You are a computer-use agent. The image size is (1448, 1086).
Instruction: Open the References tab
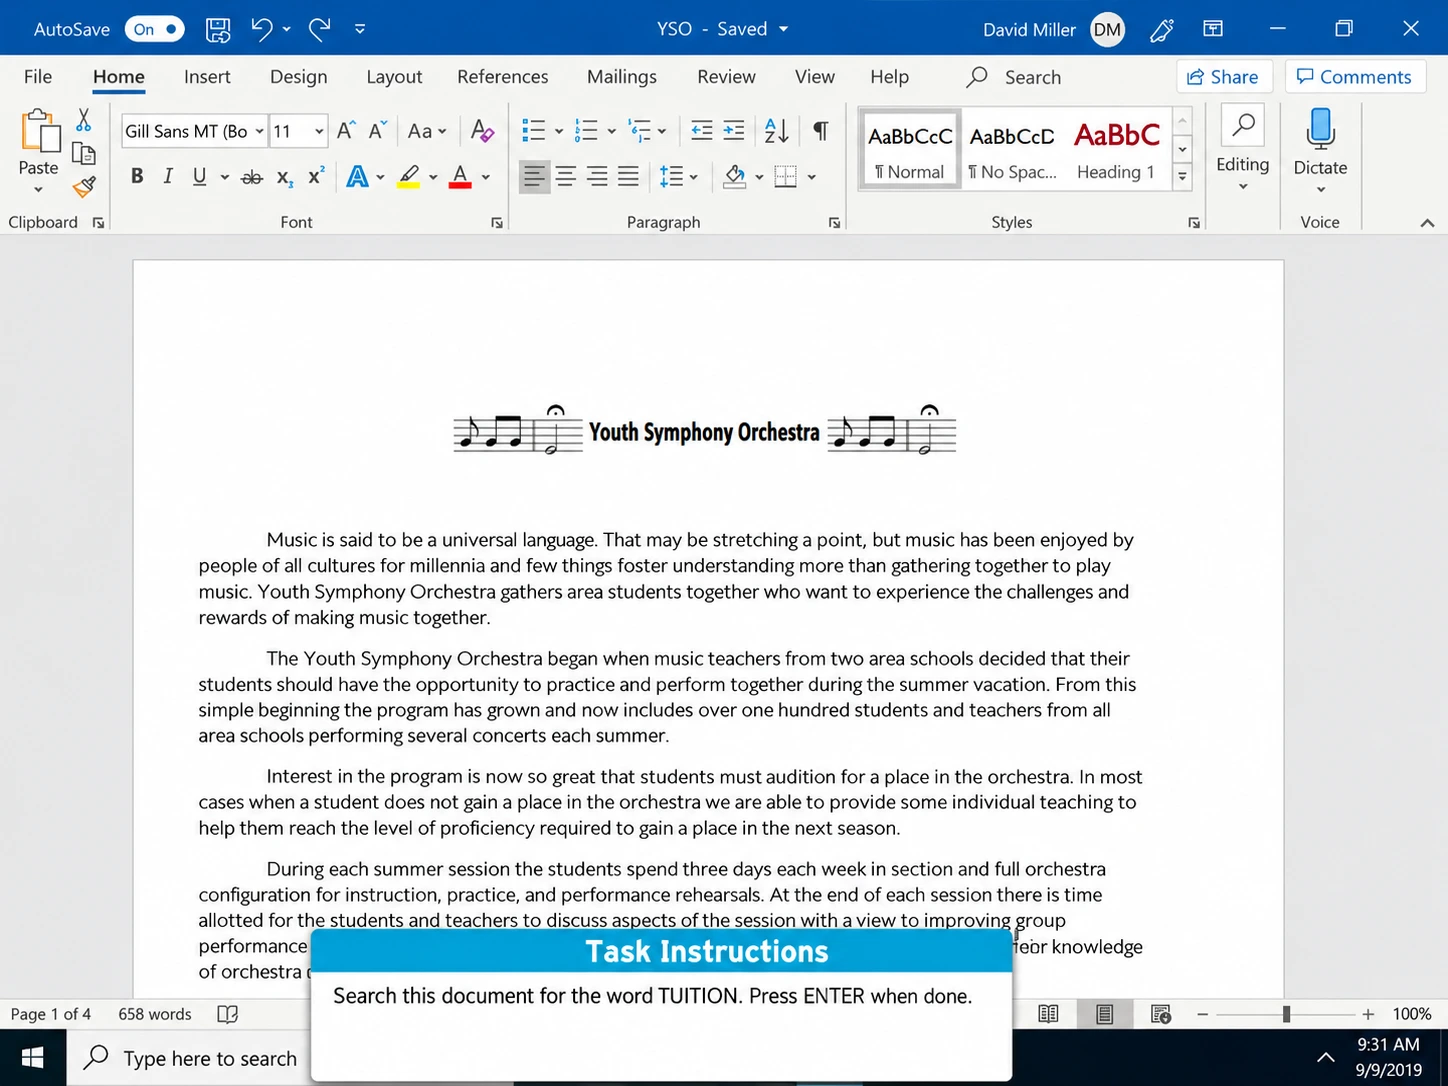(503, 77)
